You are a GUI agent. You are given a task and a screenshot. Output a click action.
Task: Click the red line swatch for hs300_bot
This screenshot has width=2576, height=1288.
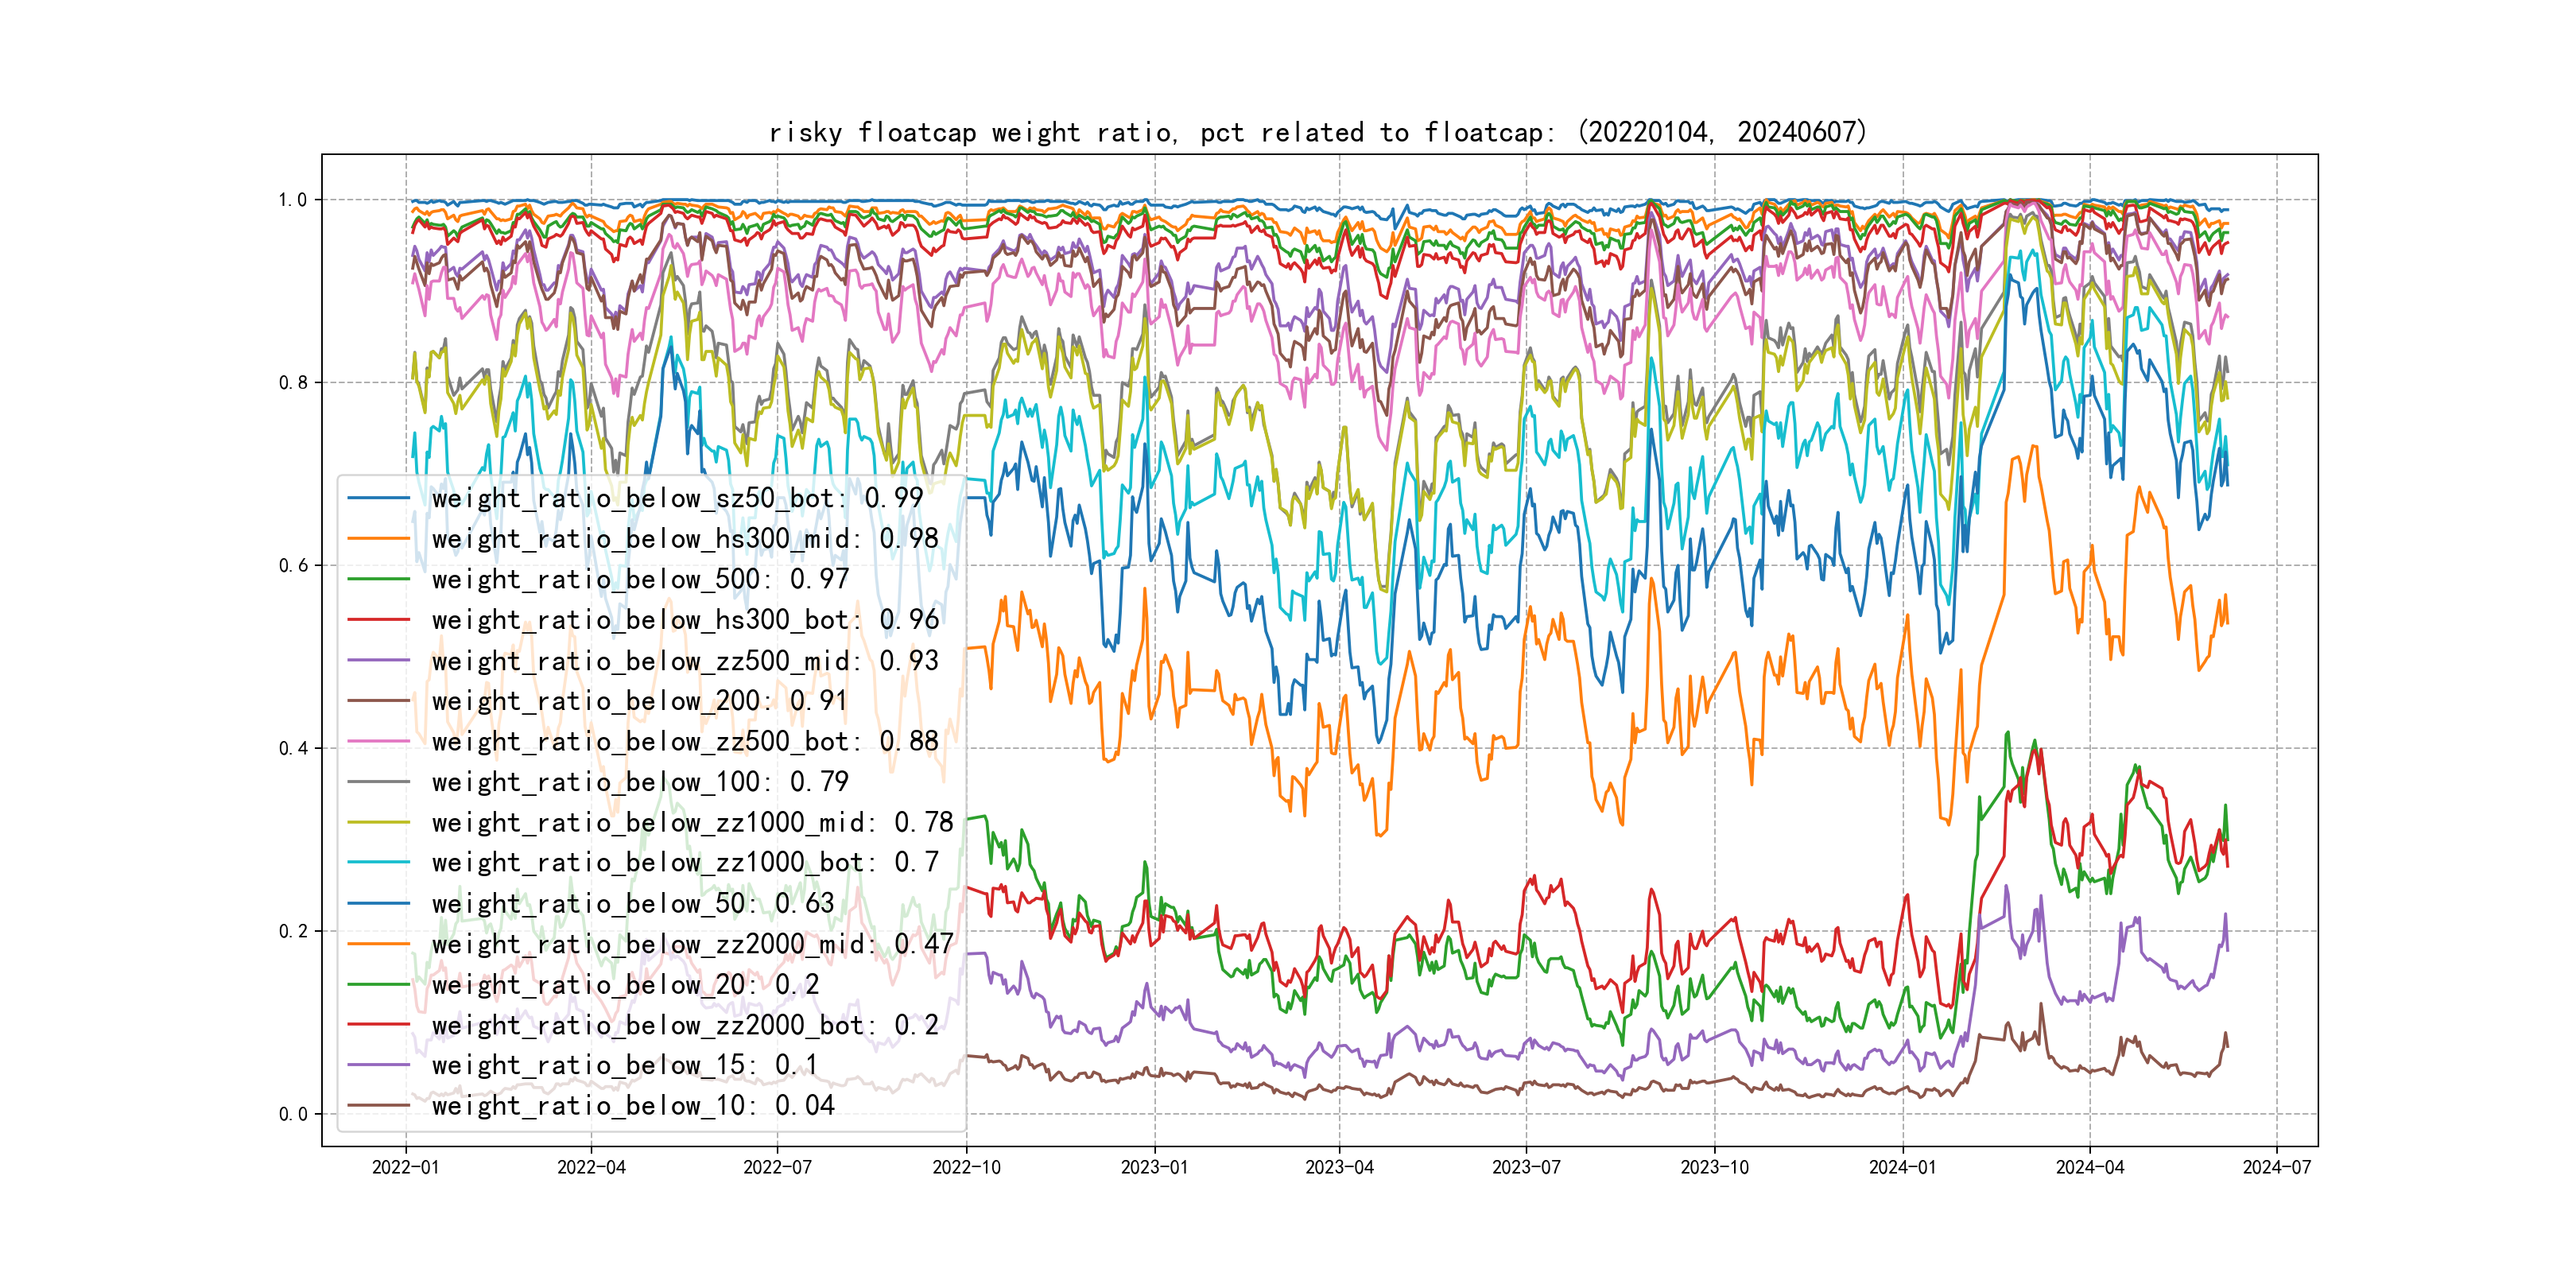[379, 620]
